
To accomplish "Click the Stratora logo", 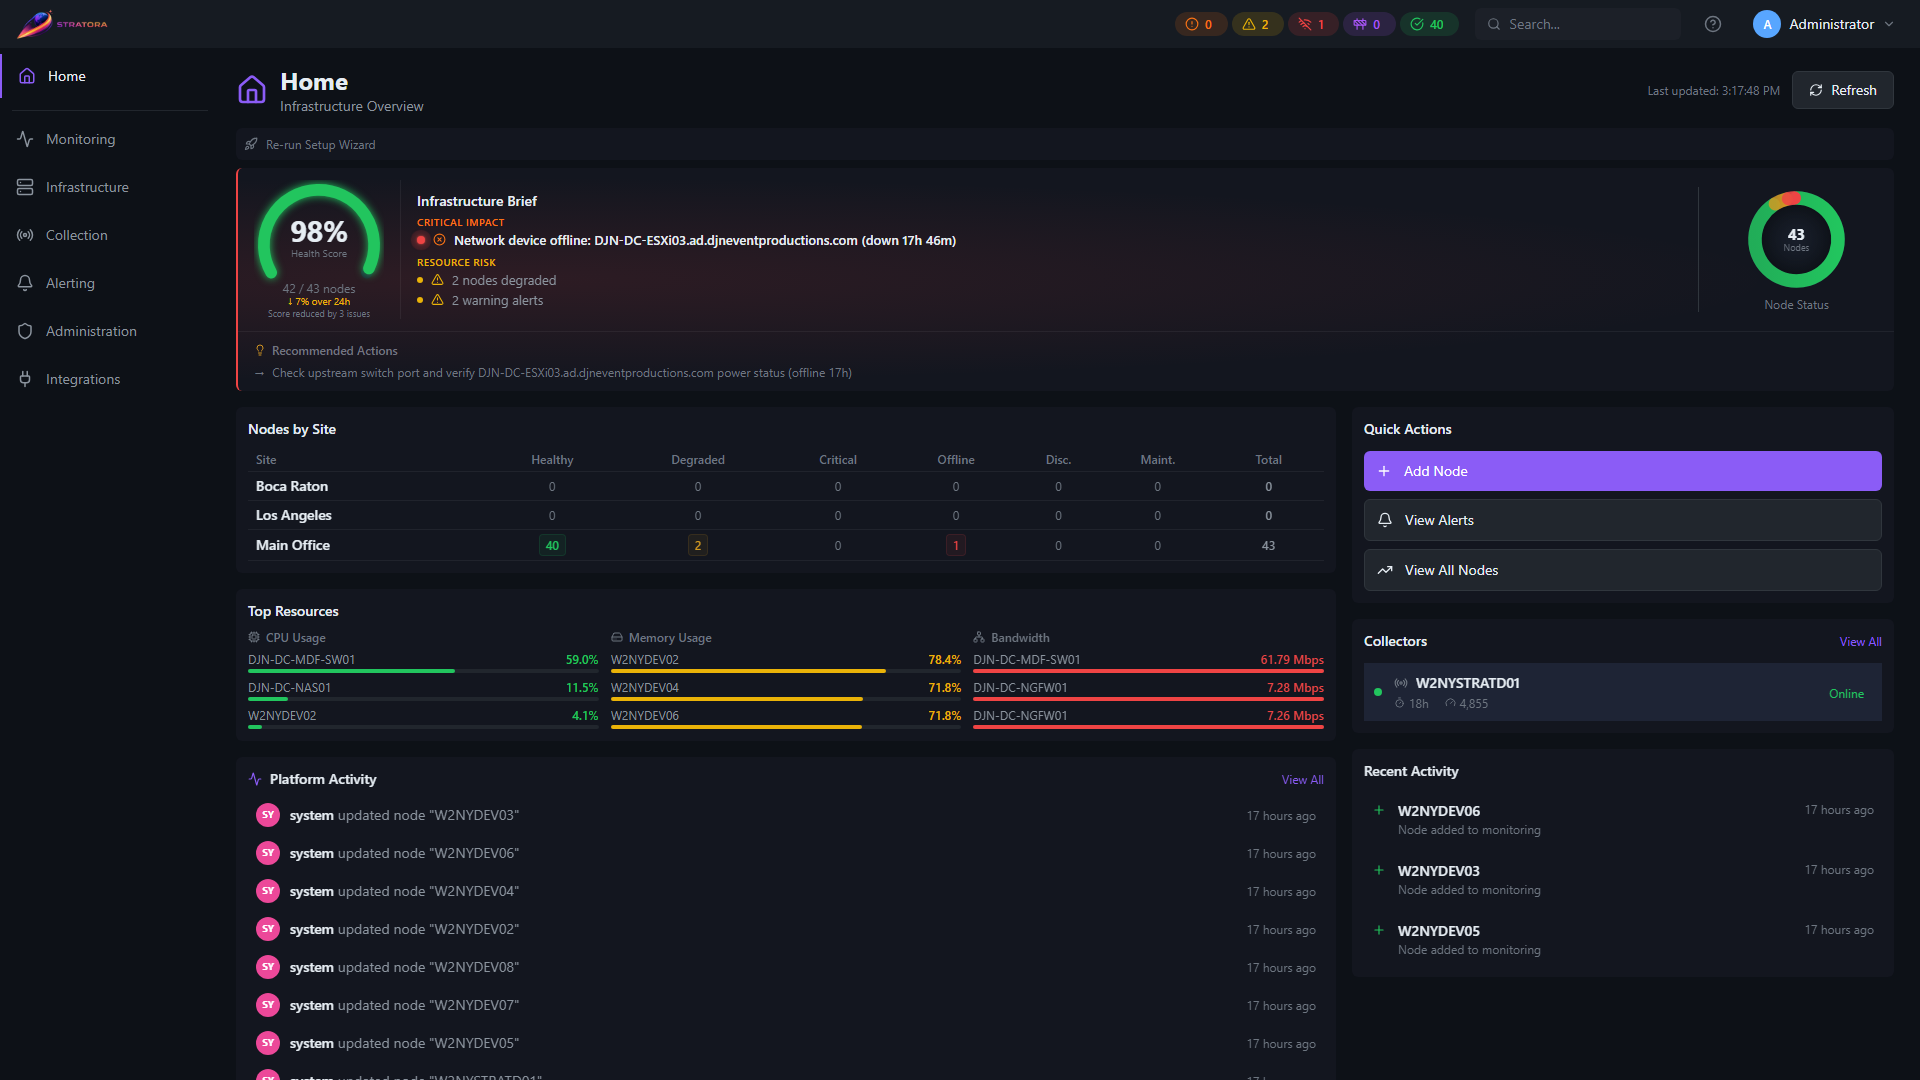I will pyautogui.click(x=62, y=24).
